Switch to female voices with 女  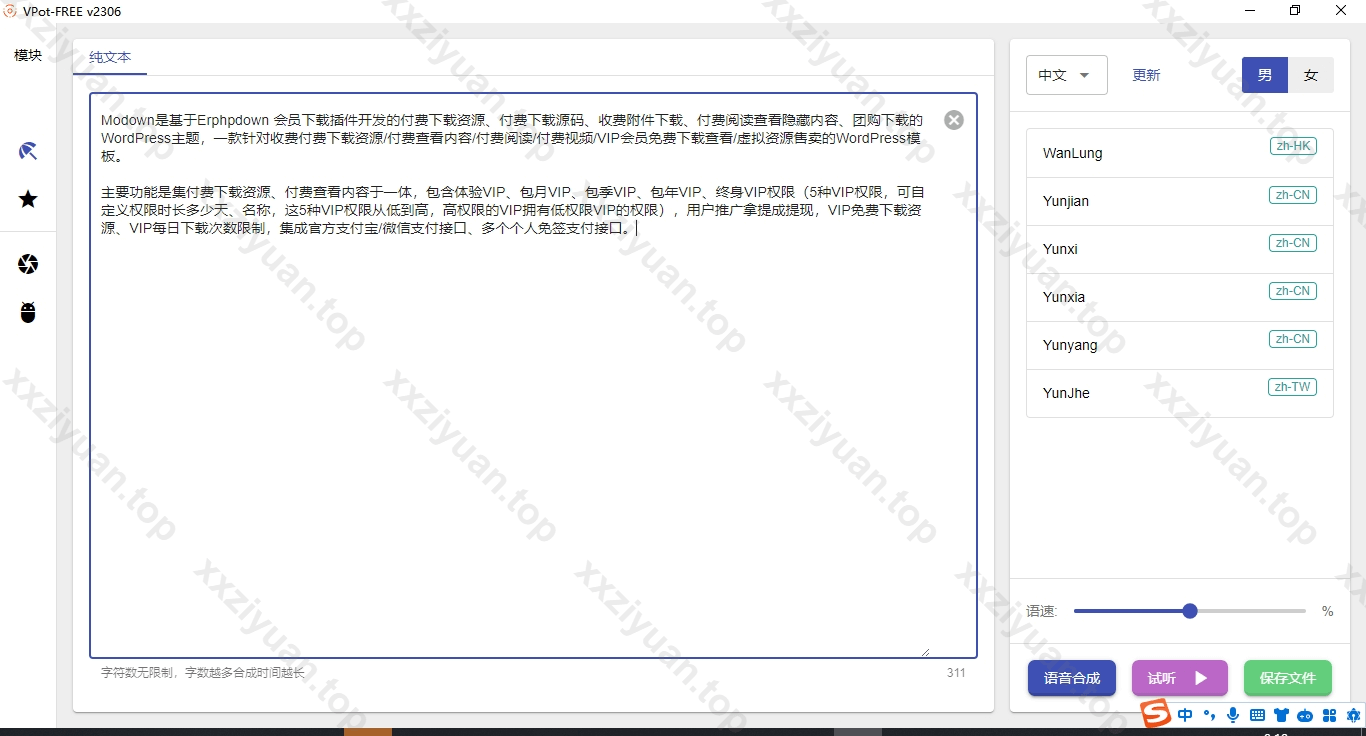coord(1310,75)
